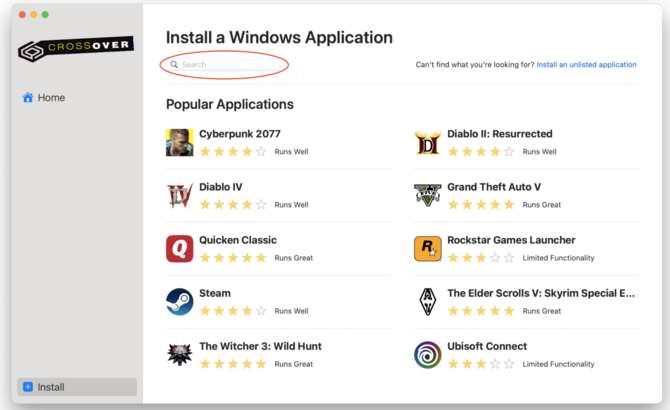670x410 pixels.
Task: Select The Elder Scrolls V: Skyrim title
Action: pyautogui.click(x=541, y=293)
